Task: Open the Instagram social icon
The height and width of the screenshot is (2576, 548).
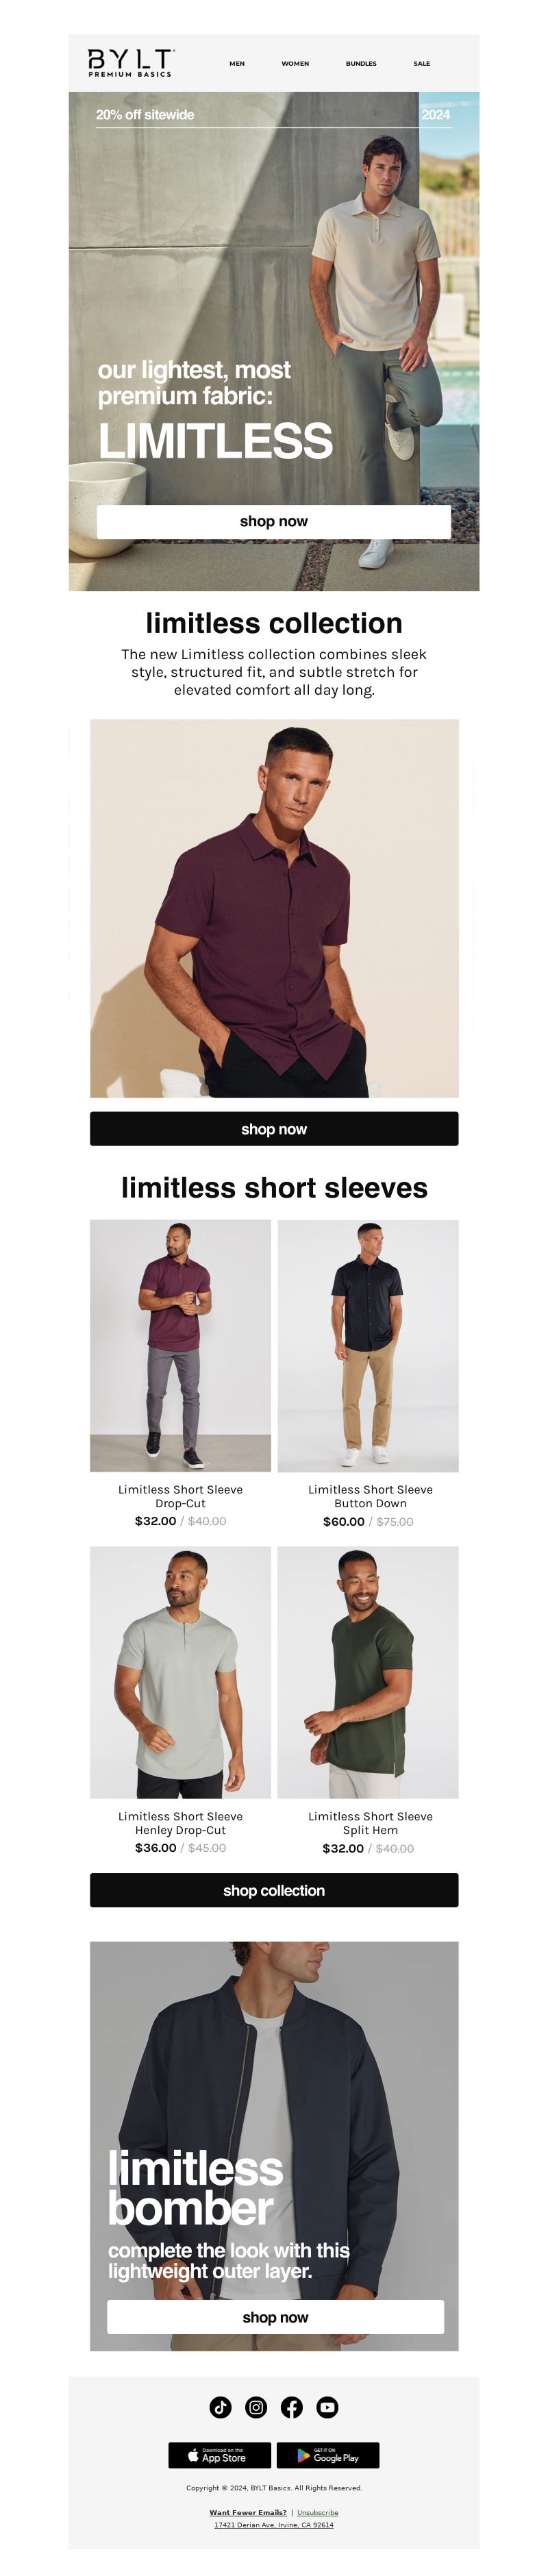Action: [256, 2407]
